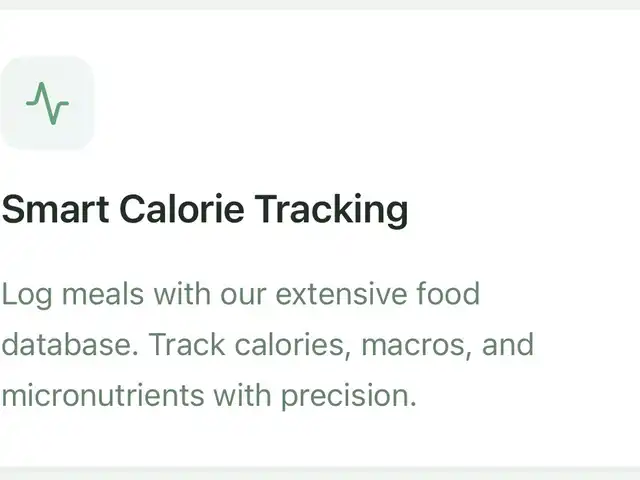
Task: Select the Smart Calorie Tracking heading
Action: (x=205, y=210)
